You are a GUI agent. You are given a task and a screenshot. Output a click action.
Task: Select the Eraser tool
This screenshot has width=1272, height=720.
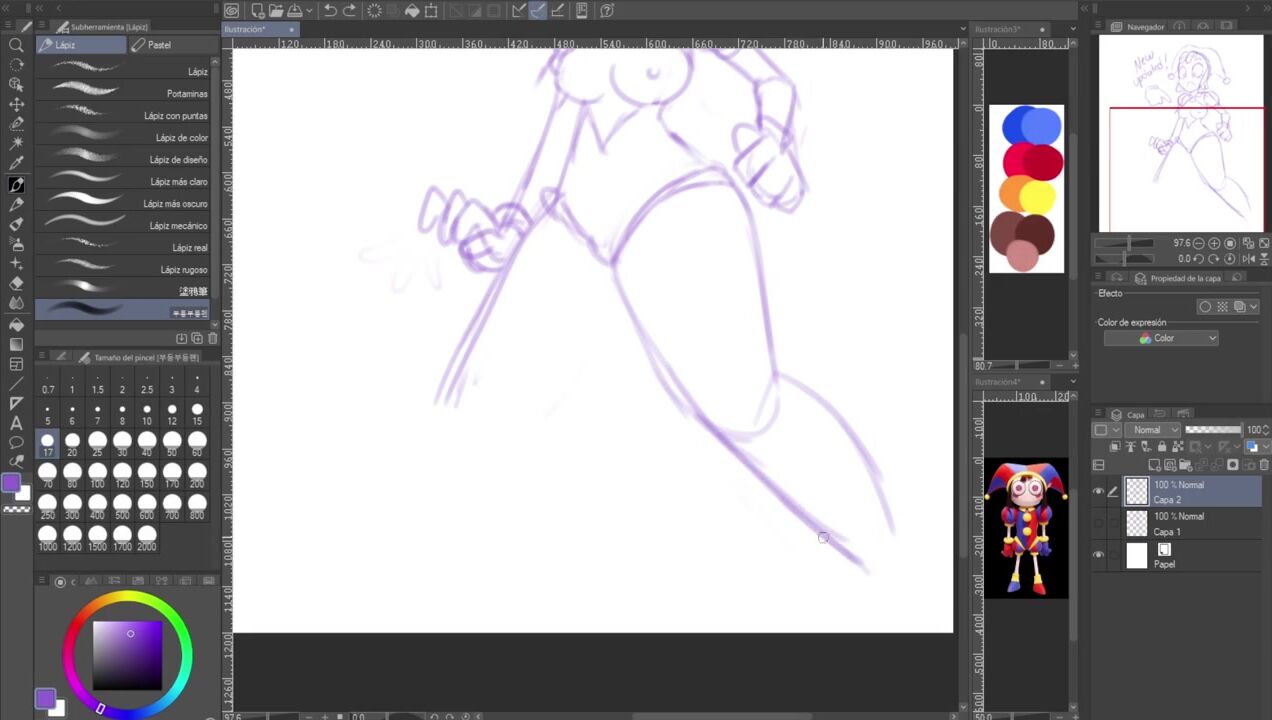click(16, 284)
